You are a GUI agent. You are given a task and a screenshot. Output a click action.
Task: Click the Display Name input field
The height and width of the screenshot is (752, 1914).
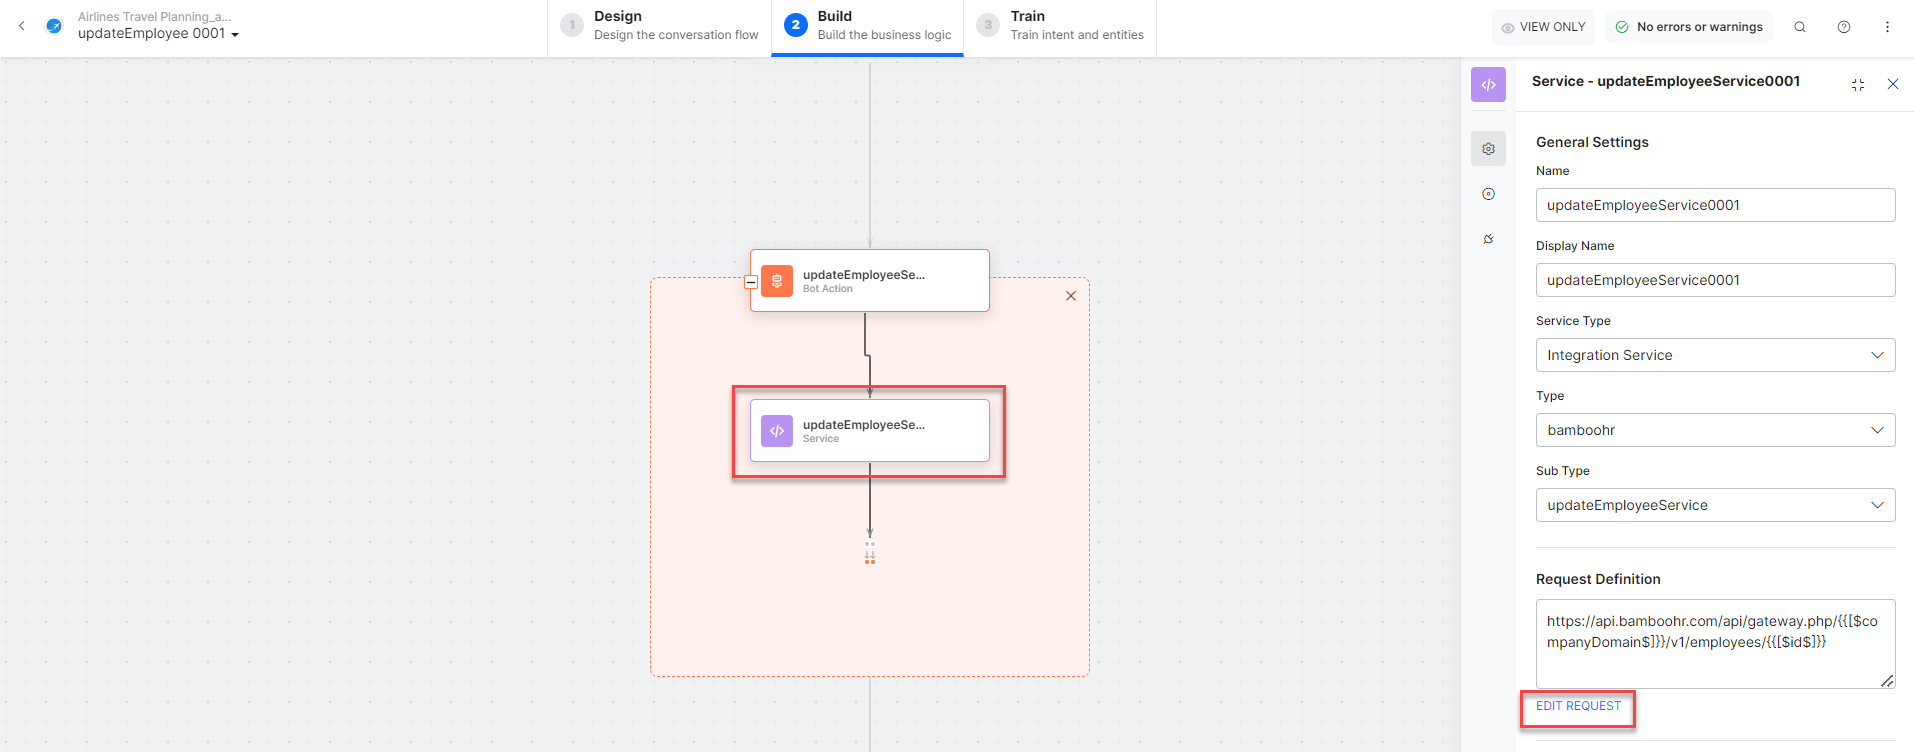pyautogui.click(x=1715, y=280)
